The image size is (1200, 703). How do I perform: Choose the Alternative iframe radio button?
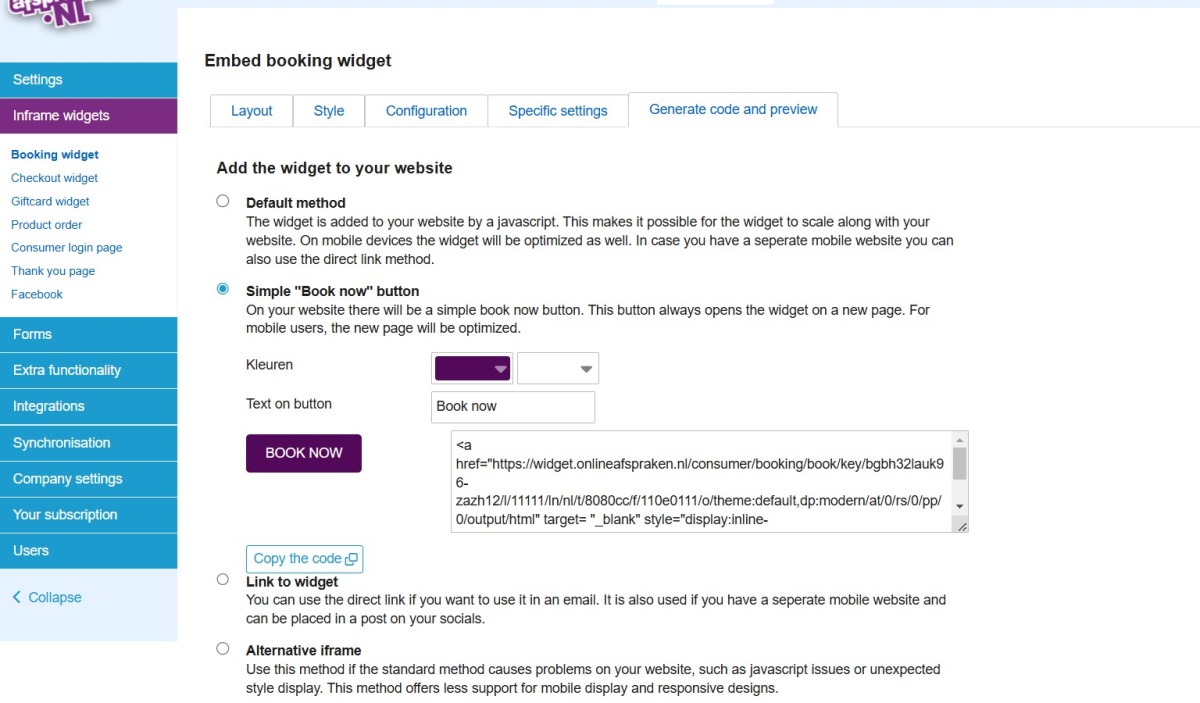click(x=223, y=648)
